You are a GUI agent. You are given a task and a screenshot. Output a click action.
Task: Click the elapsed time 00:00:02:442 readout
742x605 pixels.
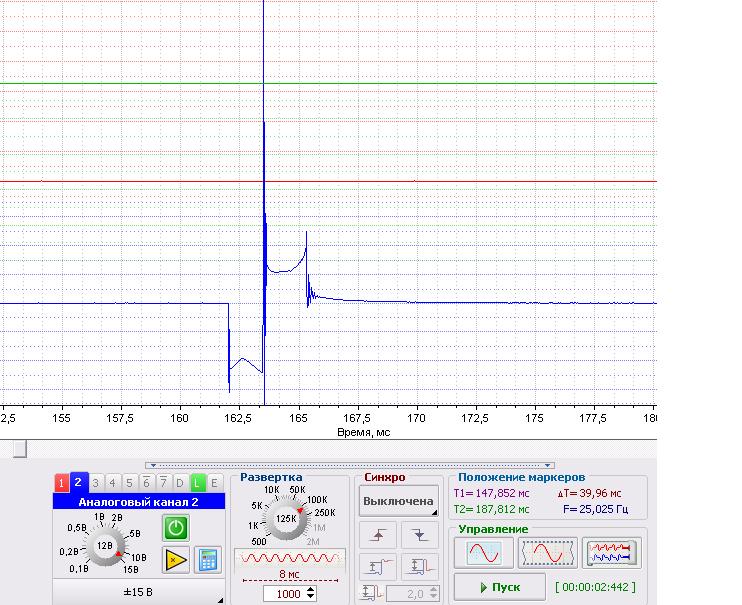pos(595,587)
